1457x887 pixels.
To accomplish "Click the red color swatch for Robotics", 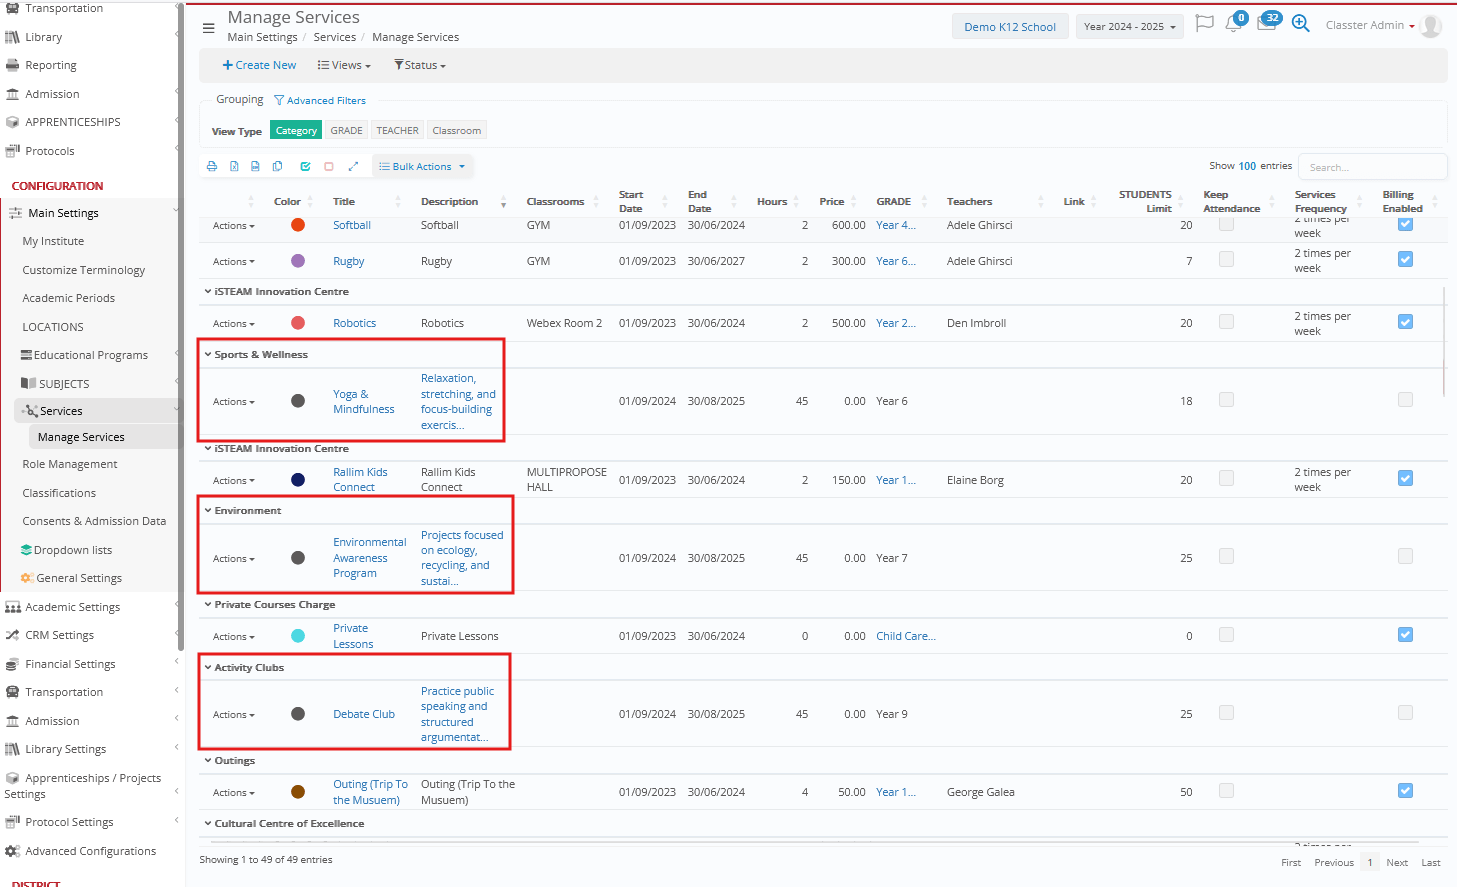I will point(298,323).
